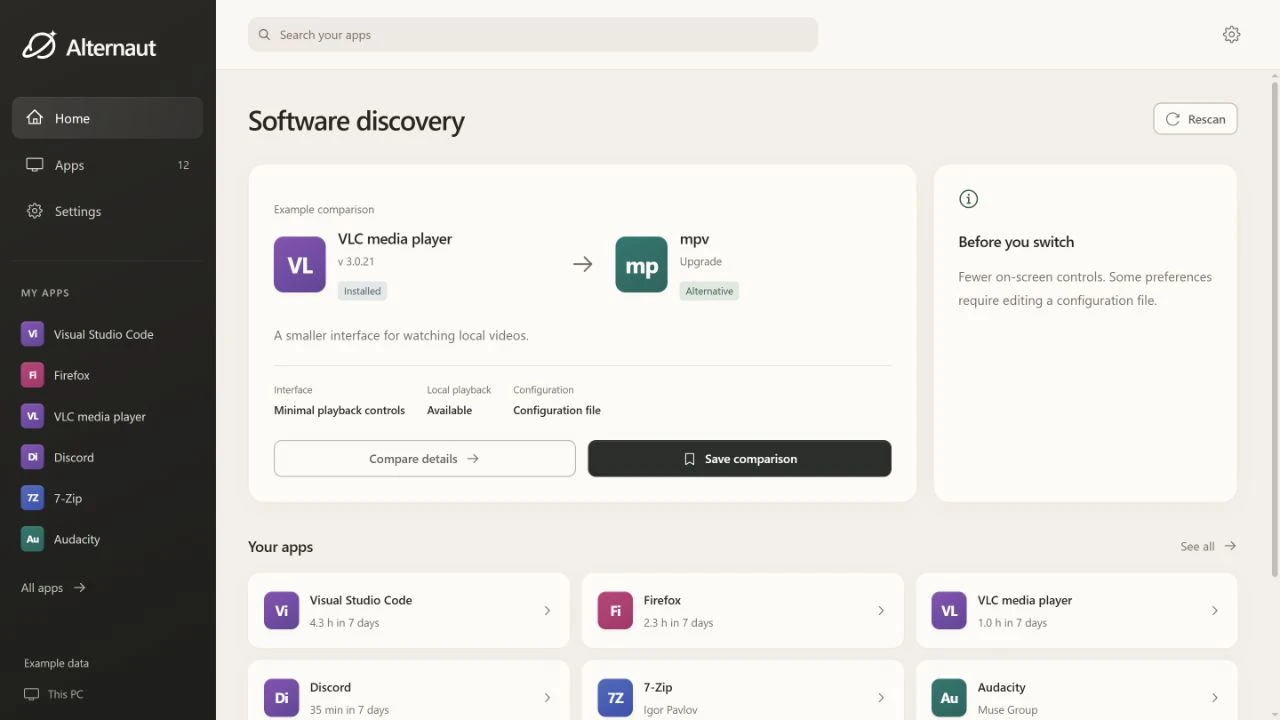The image size is (1280, 720).
Task: Click the Apps count badge 12
Action: [x=183, y=165]
